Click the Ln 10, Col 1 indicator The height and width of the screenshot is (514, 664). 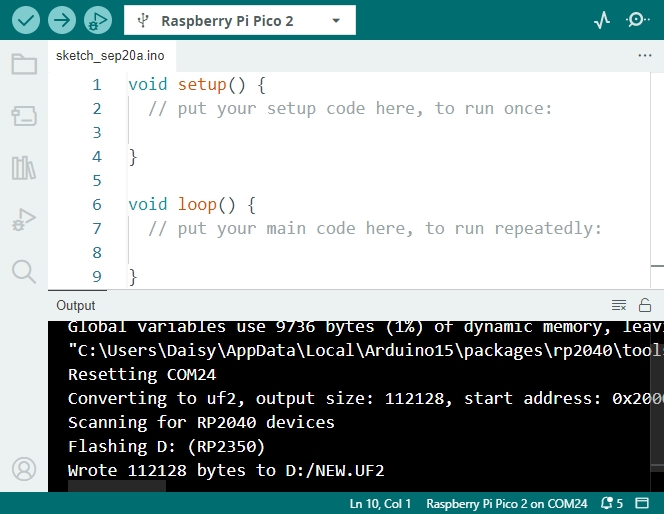[x=380, y=503]
